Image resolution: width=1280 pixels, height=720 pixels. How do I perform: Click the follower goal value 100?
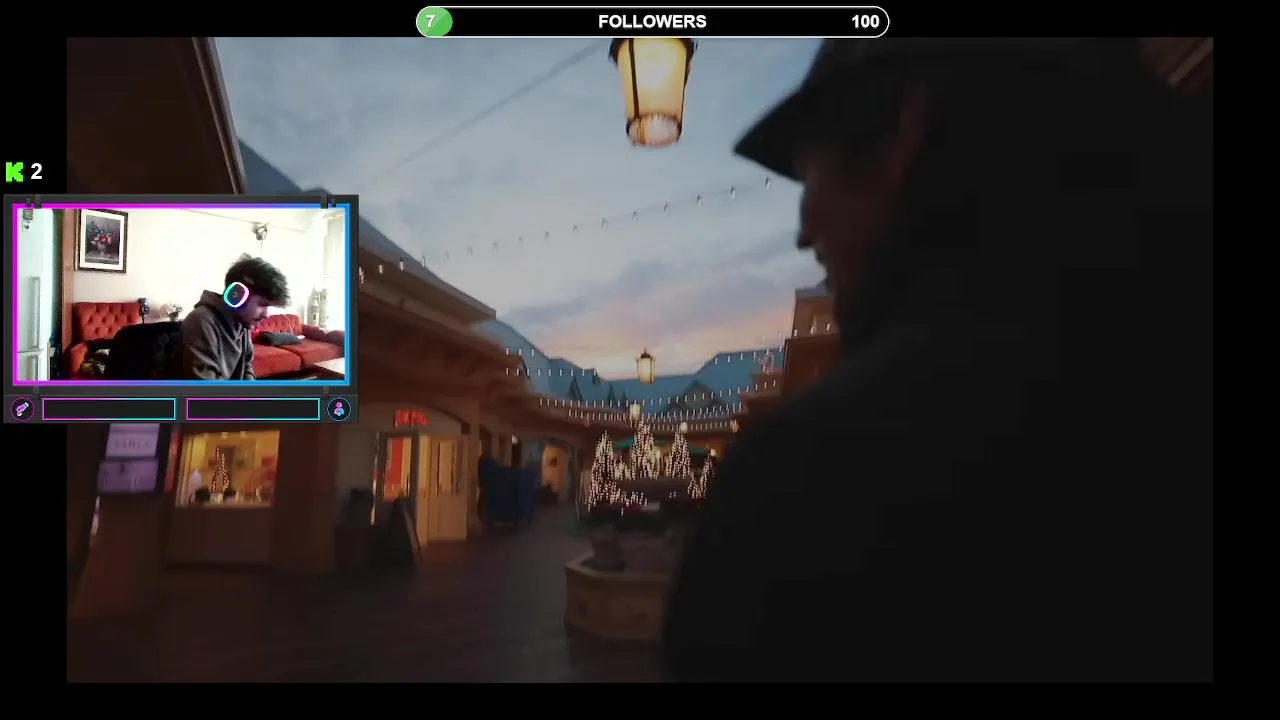(865, 21)
